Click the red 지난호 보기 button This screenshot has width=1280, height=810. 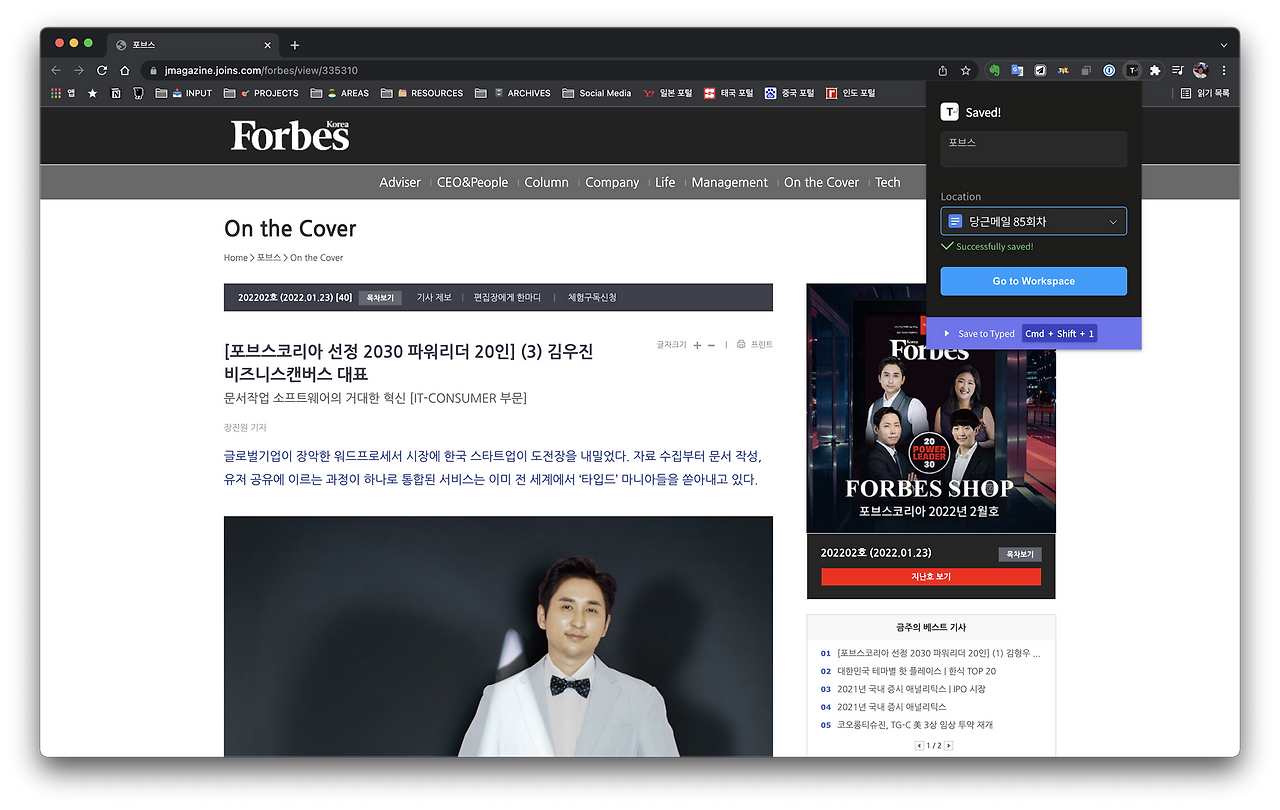point(931,577)
